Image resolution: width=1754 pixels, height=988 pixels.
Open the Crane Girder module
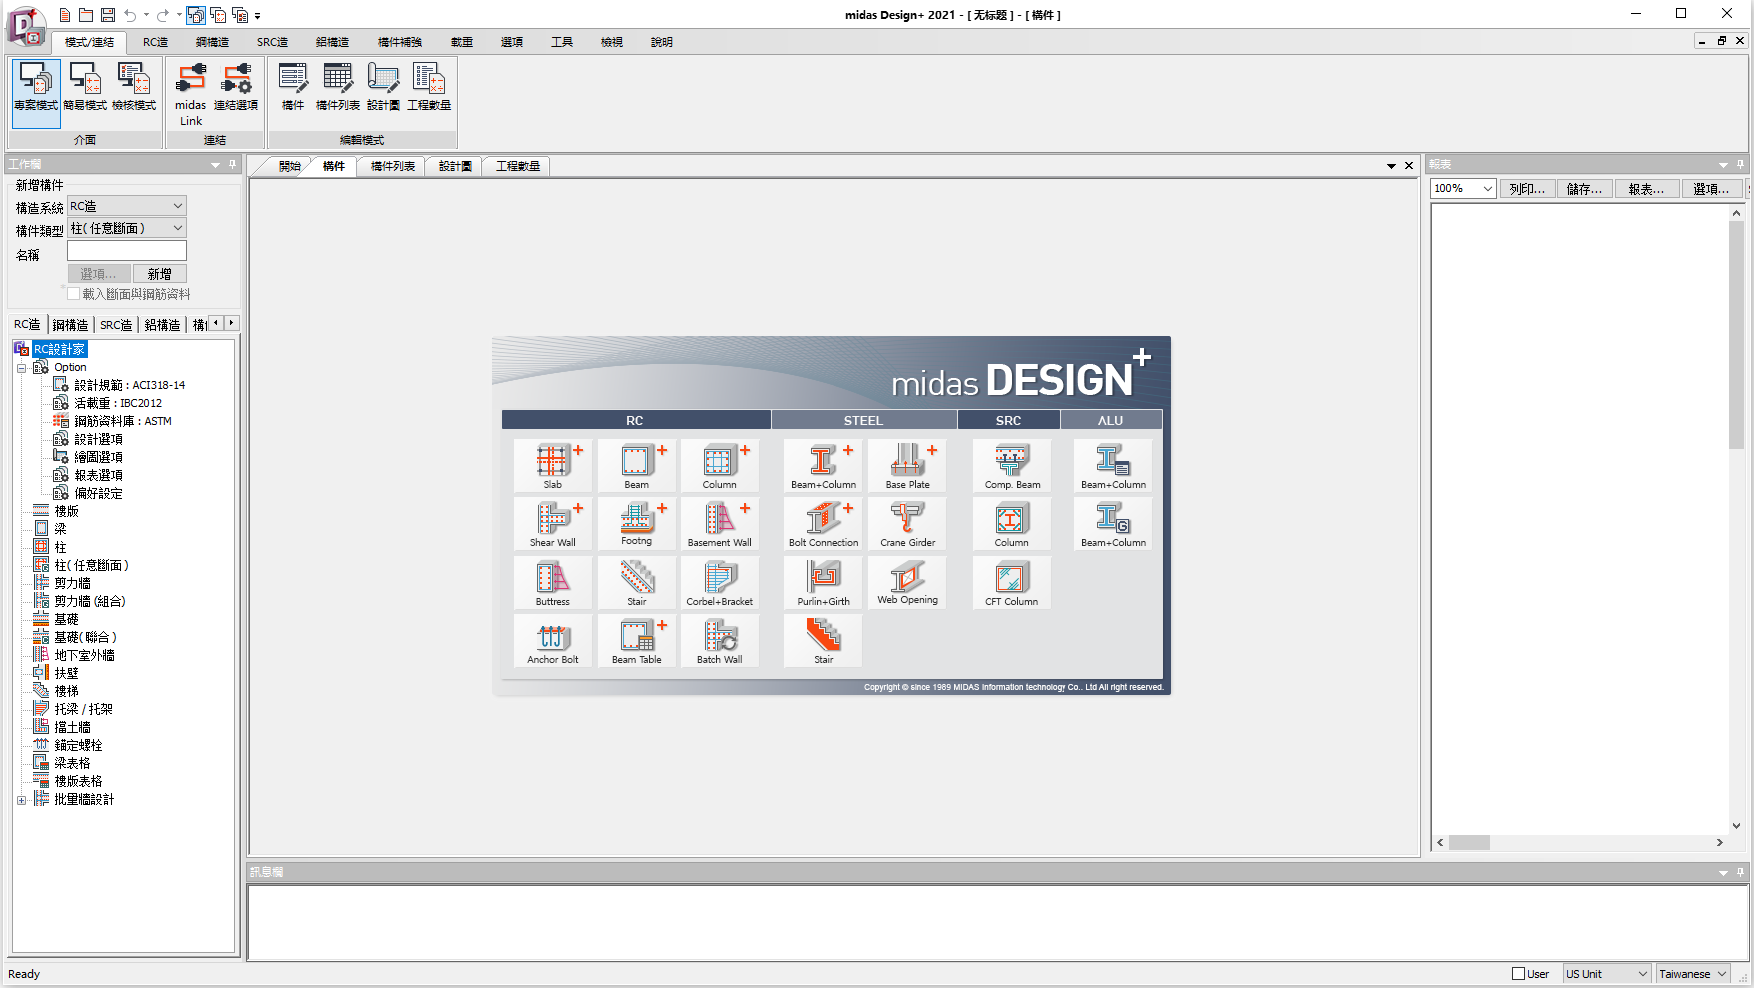coord(907,523)
